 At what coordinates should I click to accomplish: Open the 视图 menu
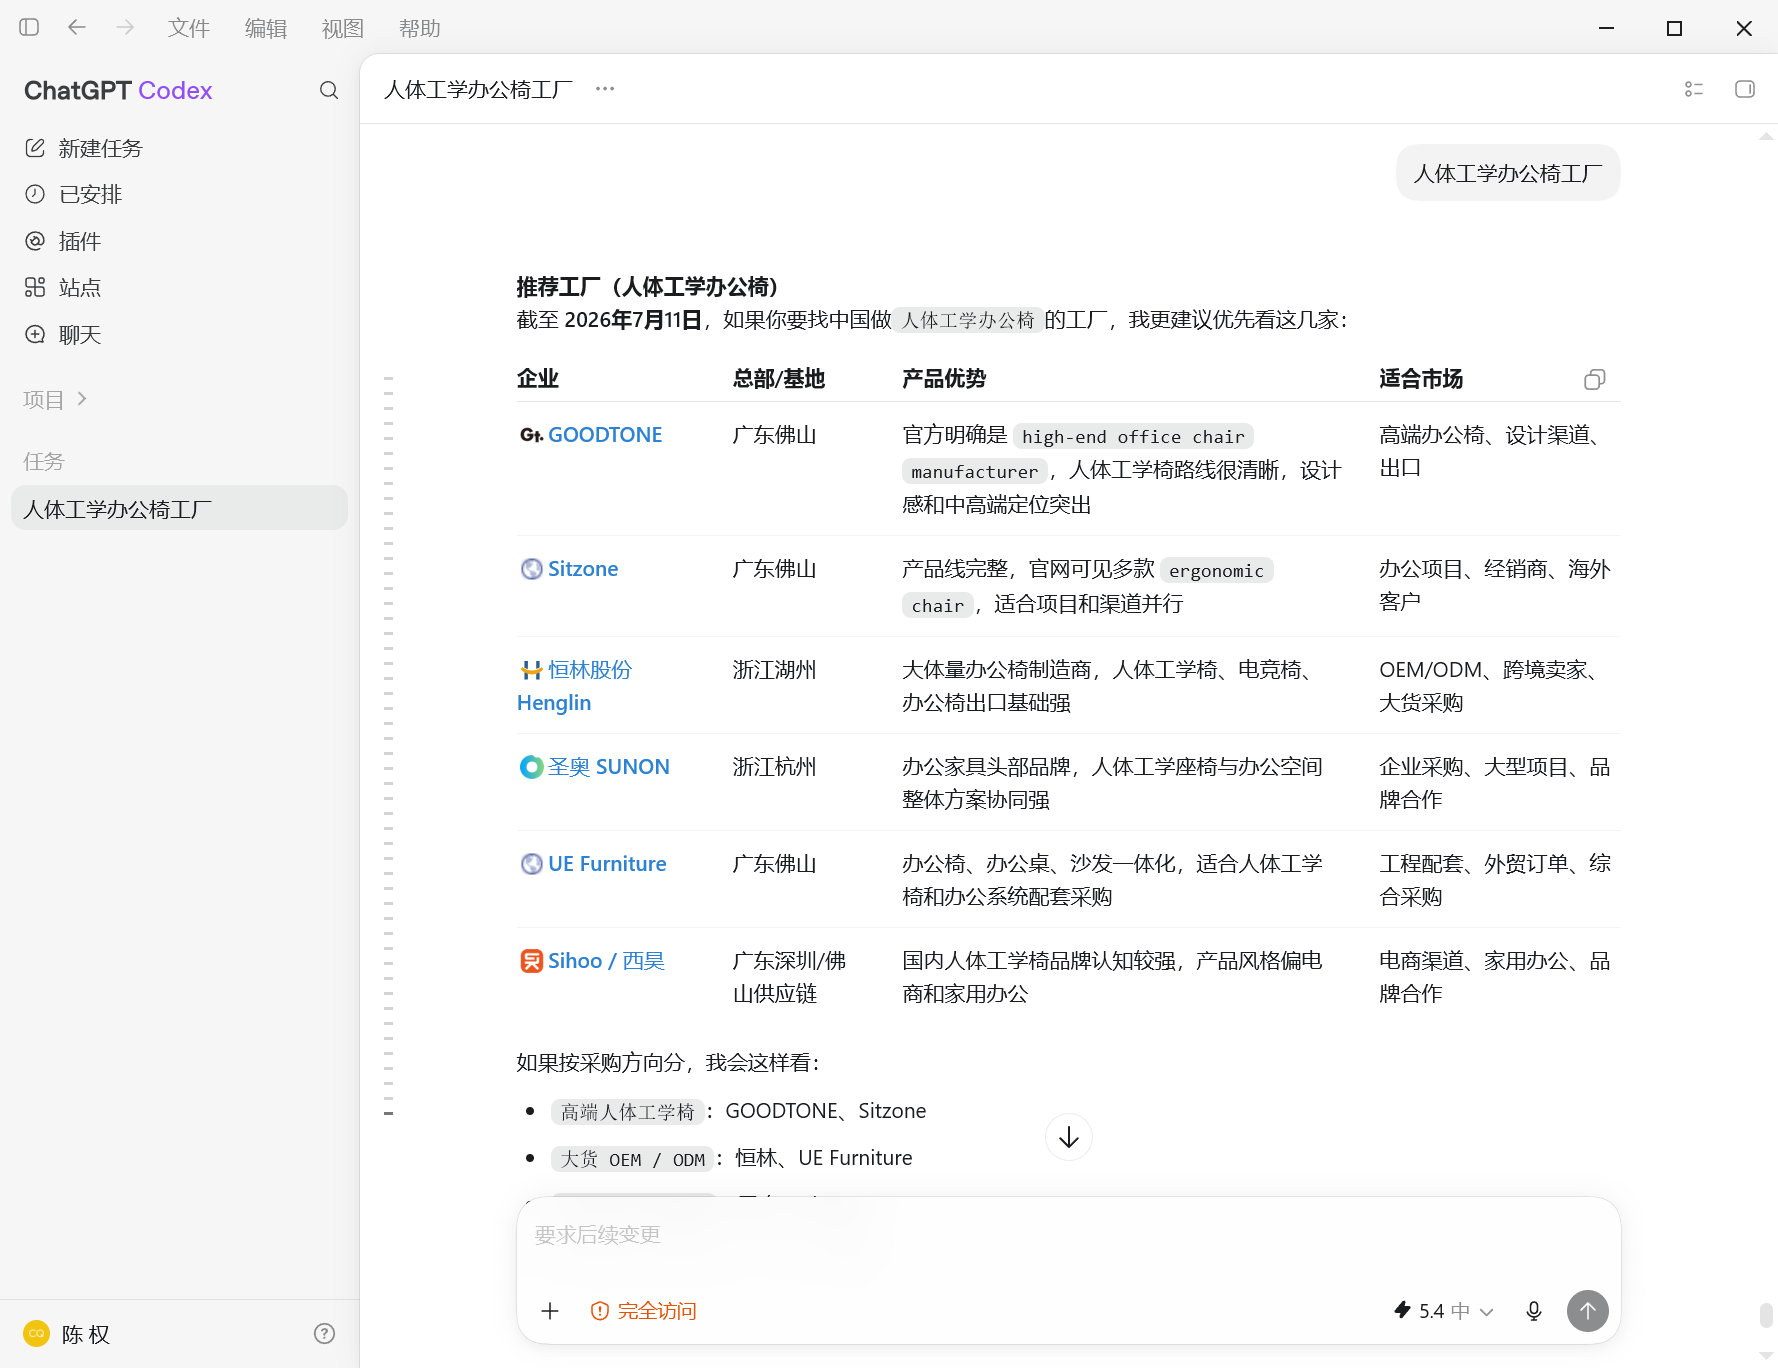click(343, 28)
